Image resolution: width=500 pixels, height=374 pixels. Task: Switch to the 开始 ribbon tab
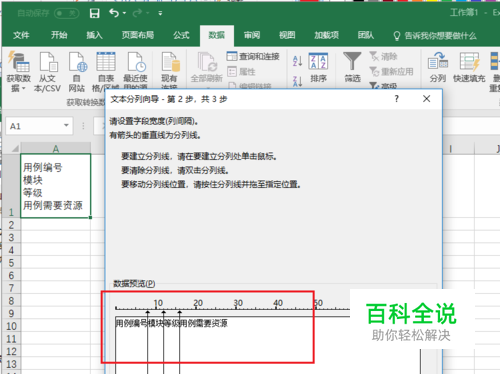59,35
